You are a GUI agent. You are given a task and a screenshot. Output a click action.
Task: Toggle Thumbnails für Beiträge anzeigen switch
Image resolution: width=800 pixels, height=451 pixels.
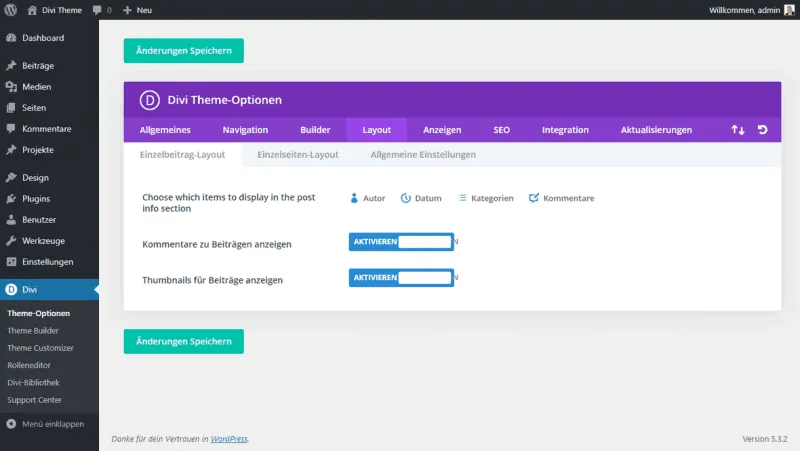click(402, 278)
